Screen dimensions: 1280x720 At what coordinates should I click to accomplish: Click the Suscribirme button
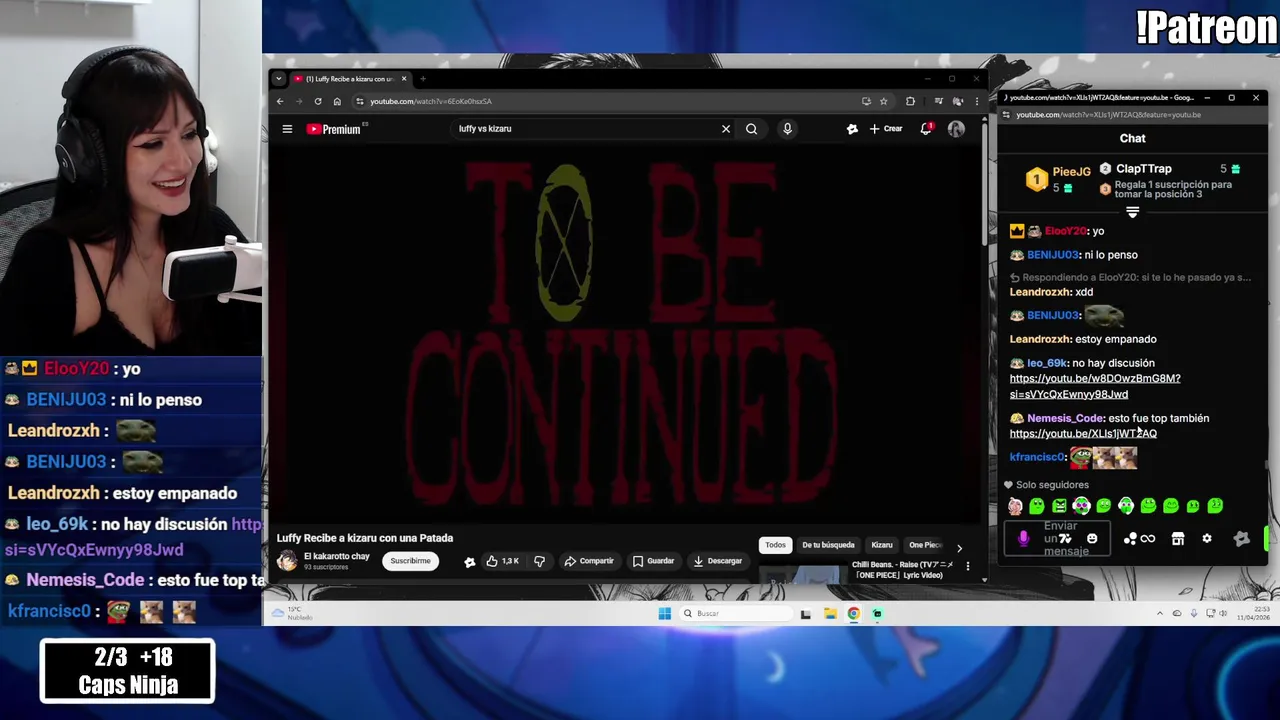[410, 561]
